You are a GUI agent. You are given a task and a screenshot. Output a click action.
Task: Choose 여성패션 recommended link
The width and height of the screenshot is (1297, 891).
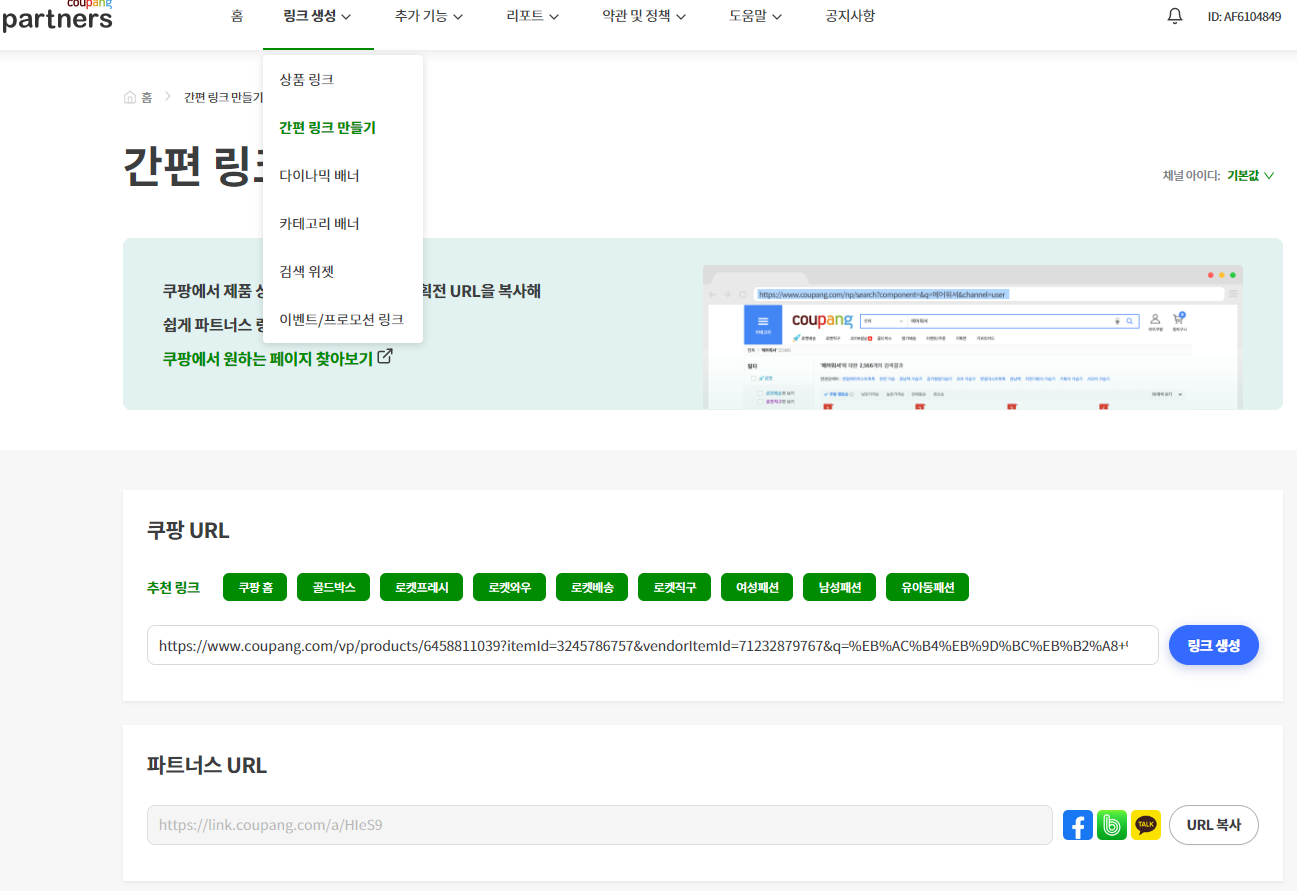[x=757, y=587]
